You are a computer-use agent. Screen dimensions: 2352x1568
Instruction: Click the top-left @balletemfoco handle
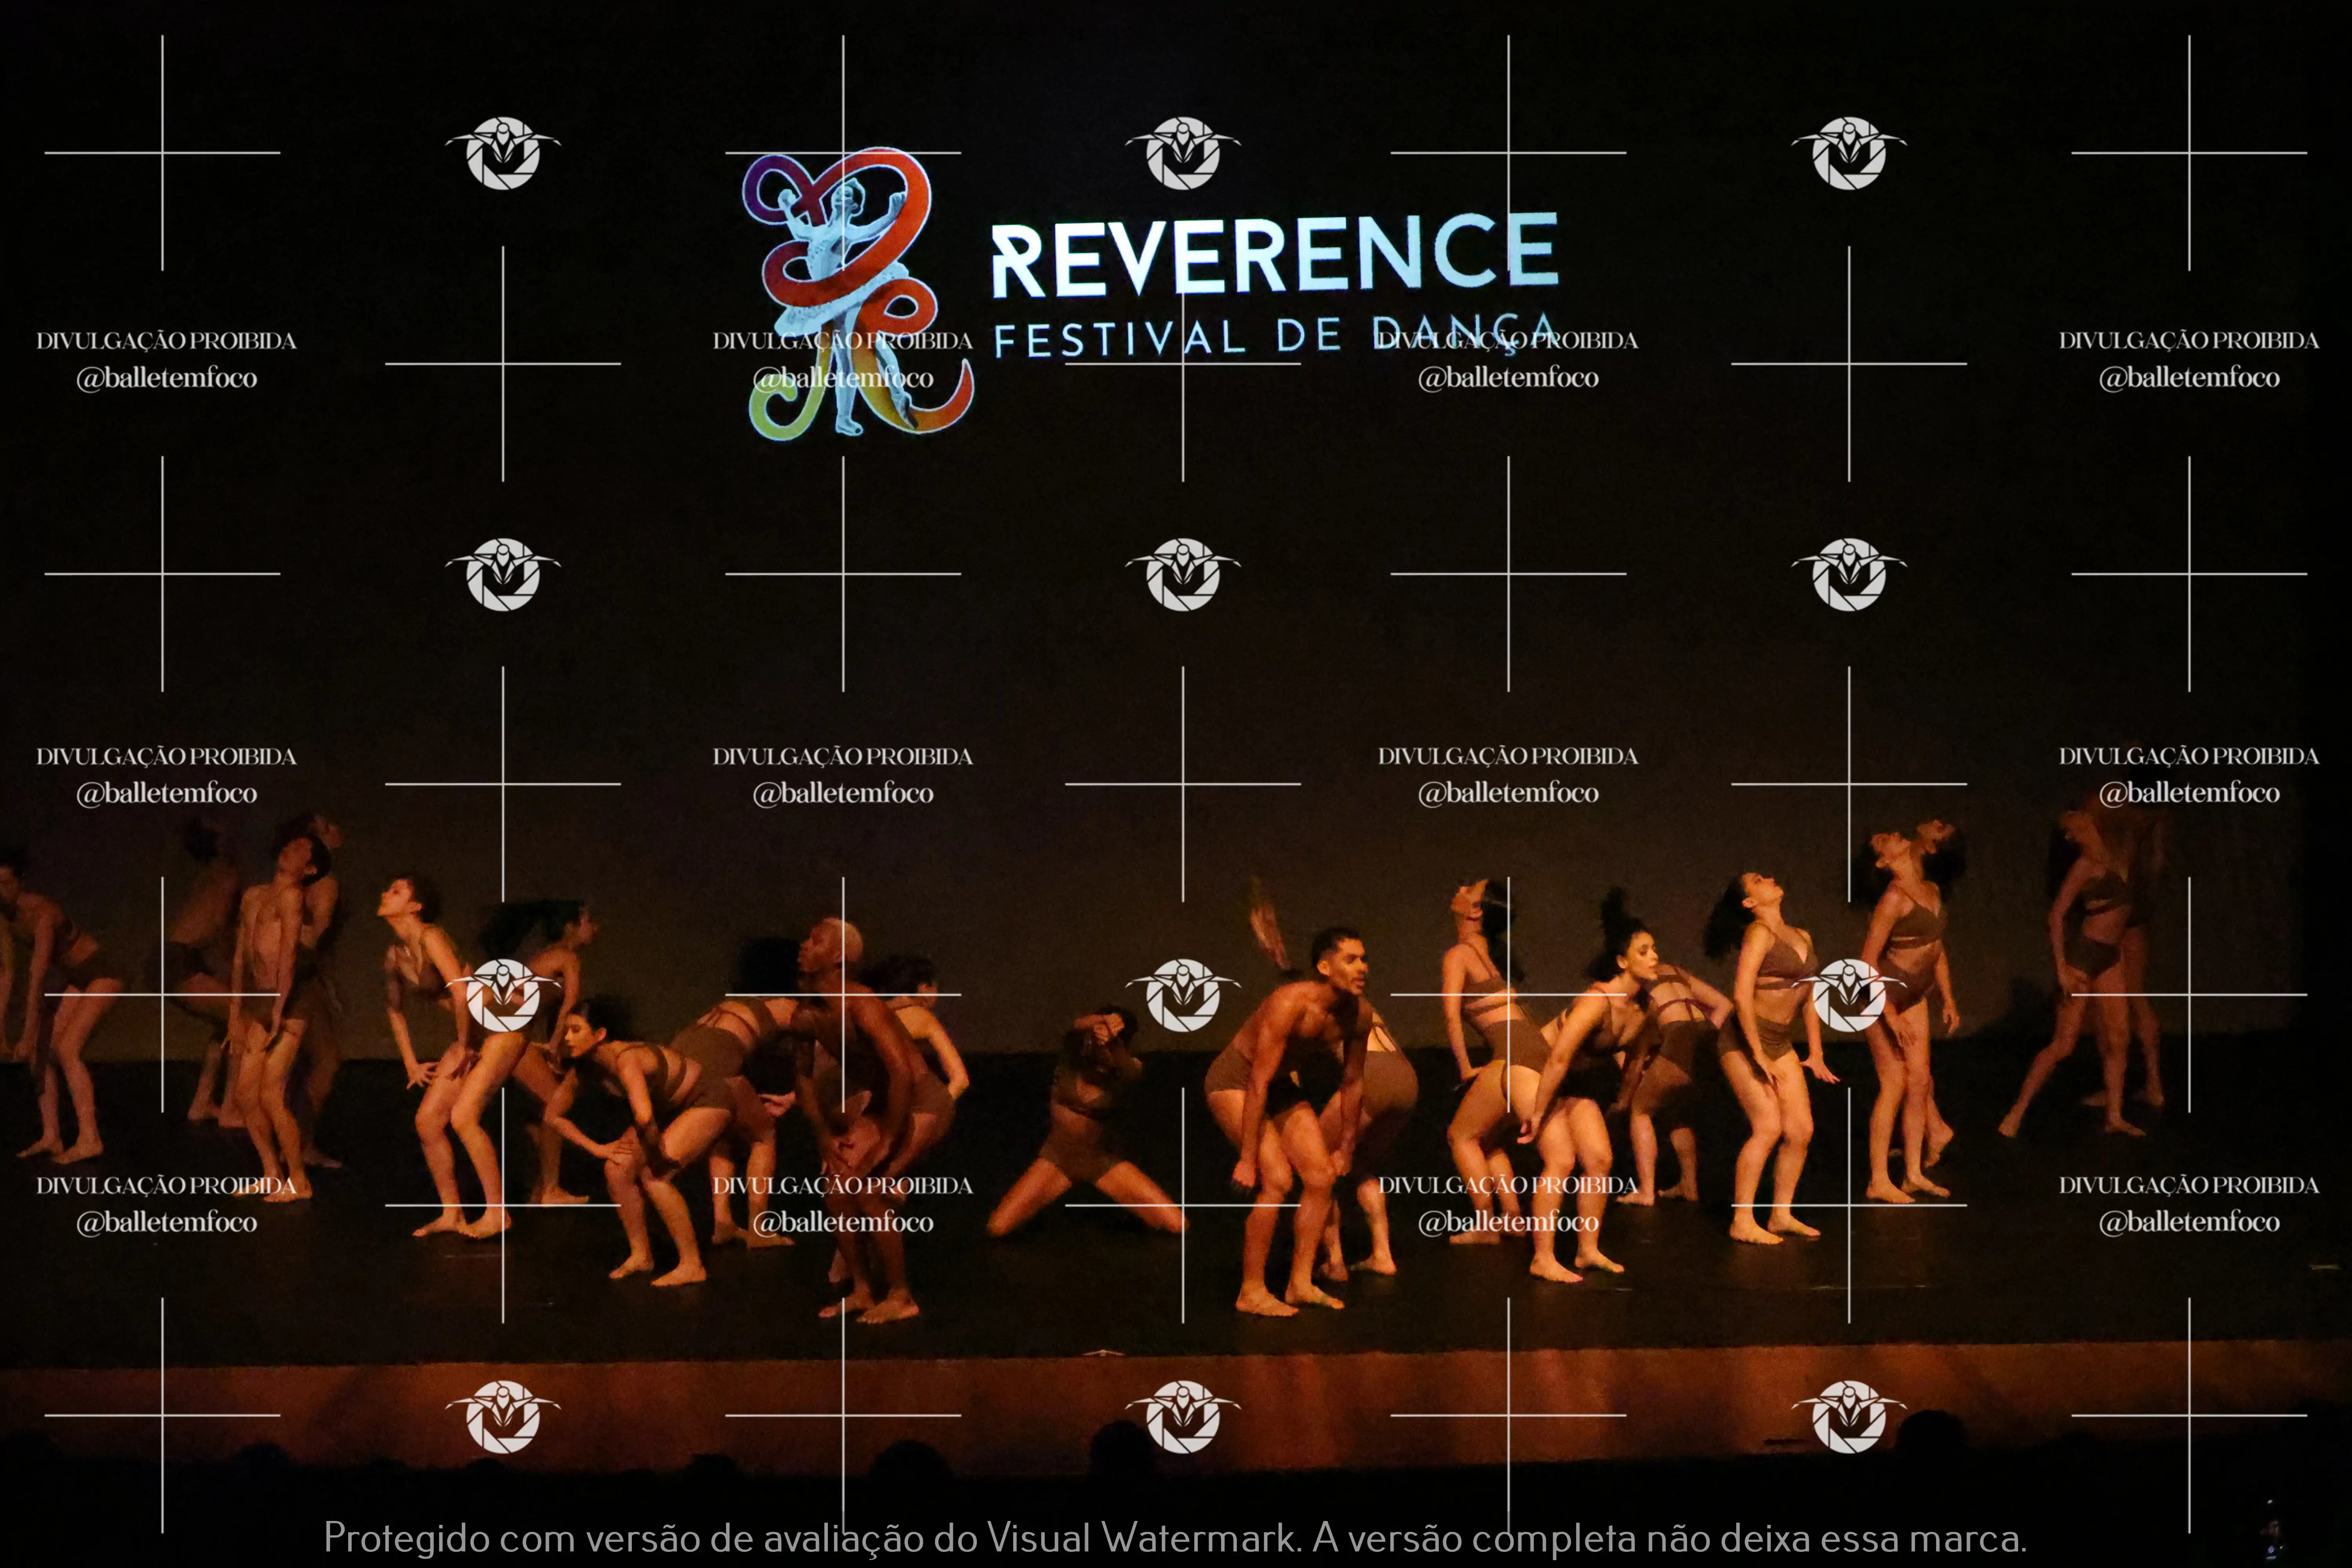pos(167,378)
